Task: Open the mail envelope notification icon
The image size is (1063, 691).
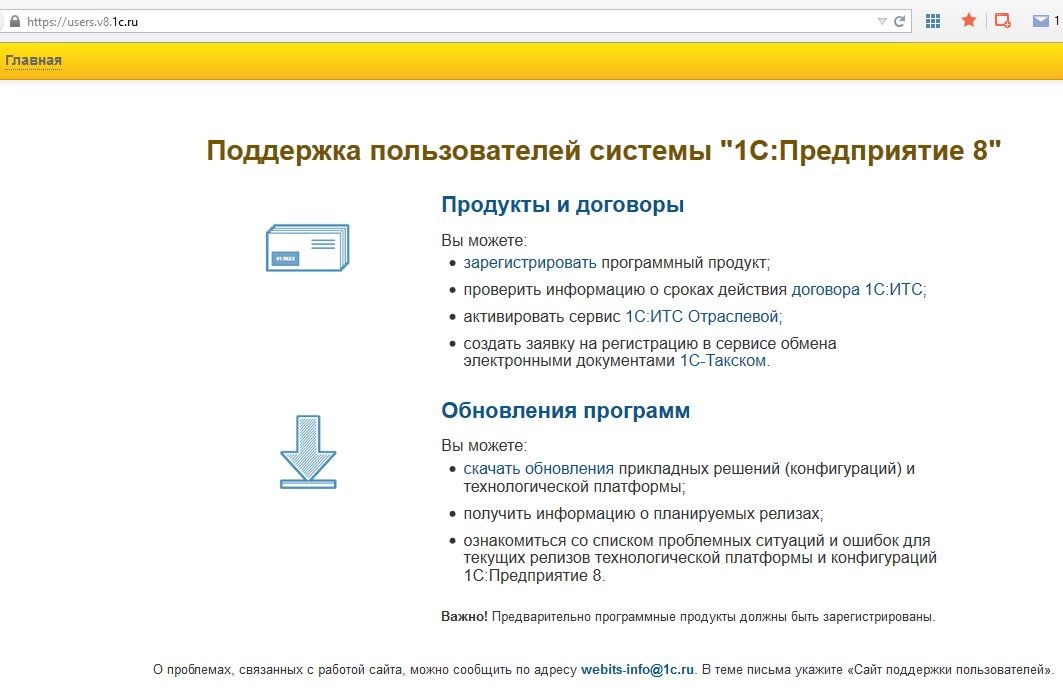Action: pos(1040,21)
